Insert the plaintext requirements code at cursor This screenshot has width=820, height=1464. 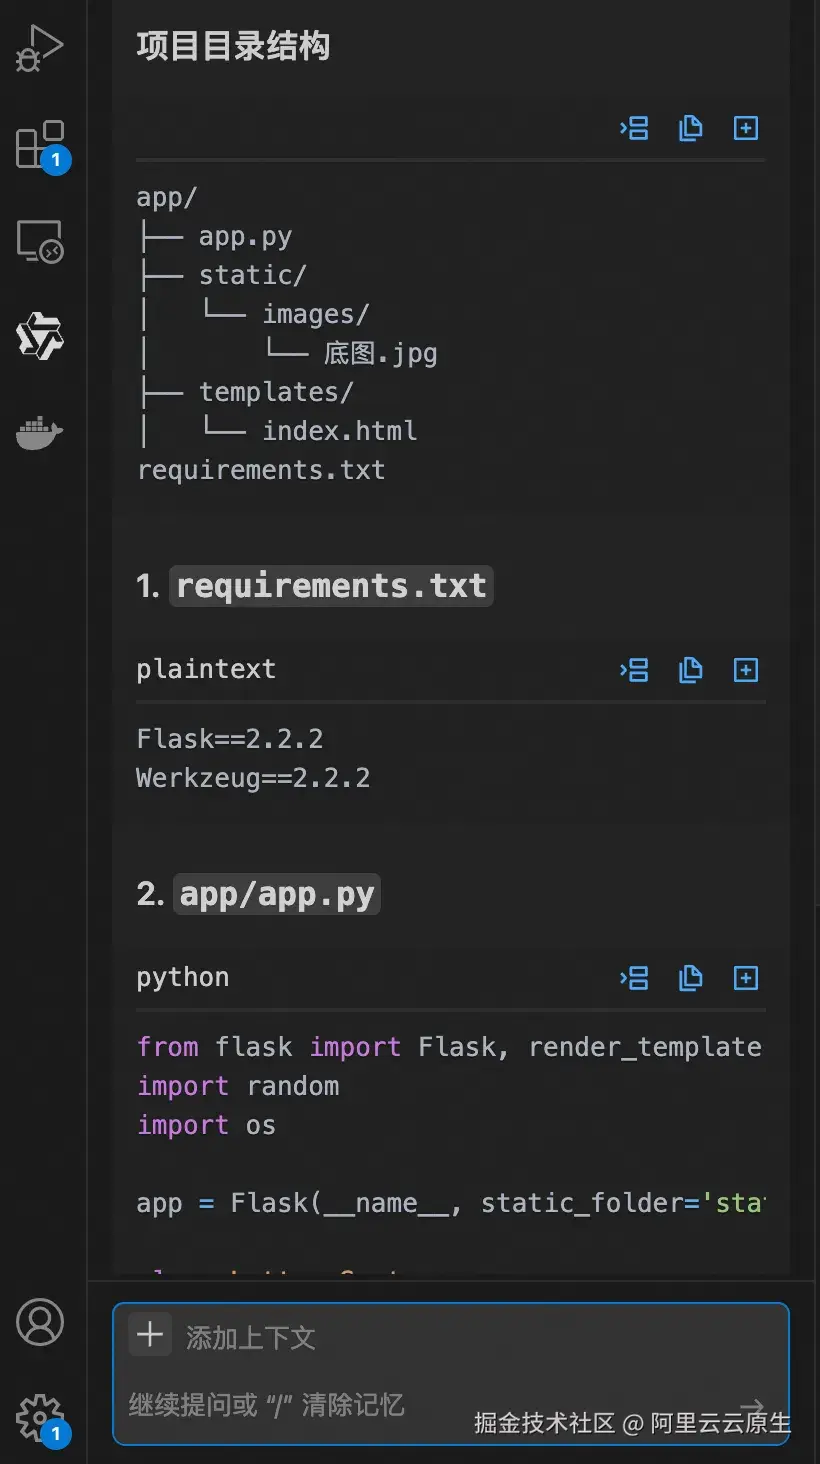634,670
